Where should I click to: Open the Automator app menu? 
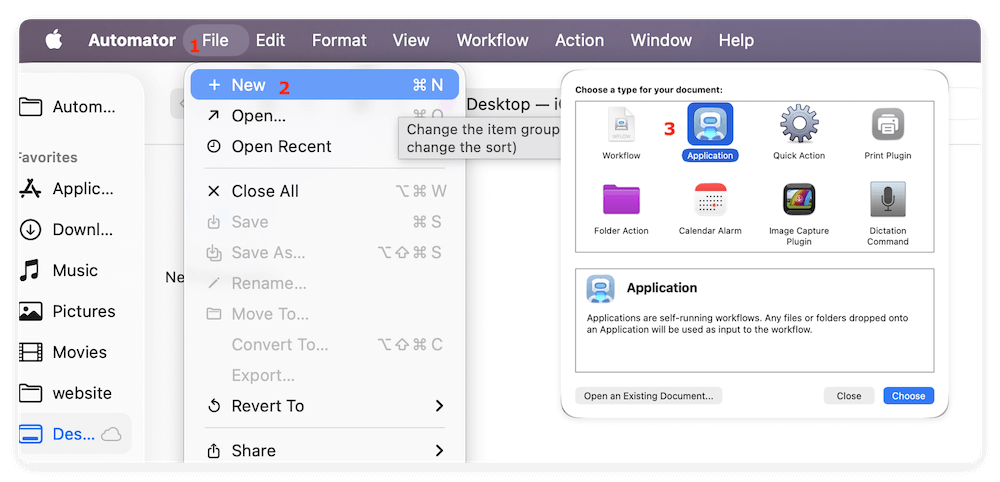point(132,40)
